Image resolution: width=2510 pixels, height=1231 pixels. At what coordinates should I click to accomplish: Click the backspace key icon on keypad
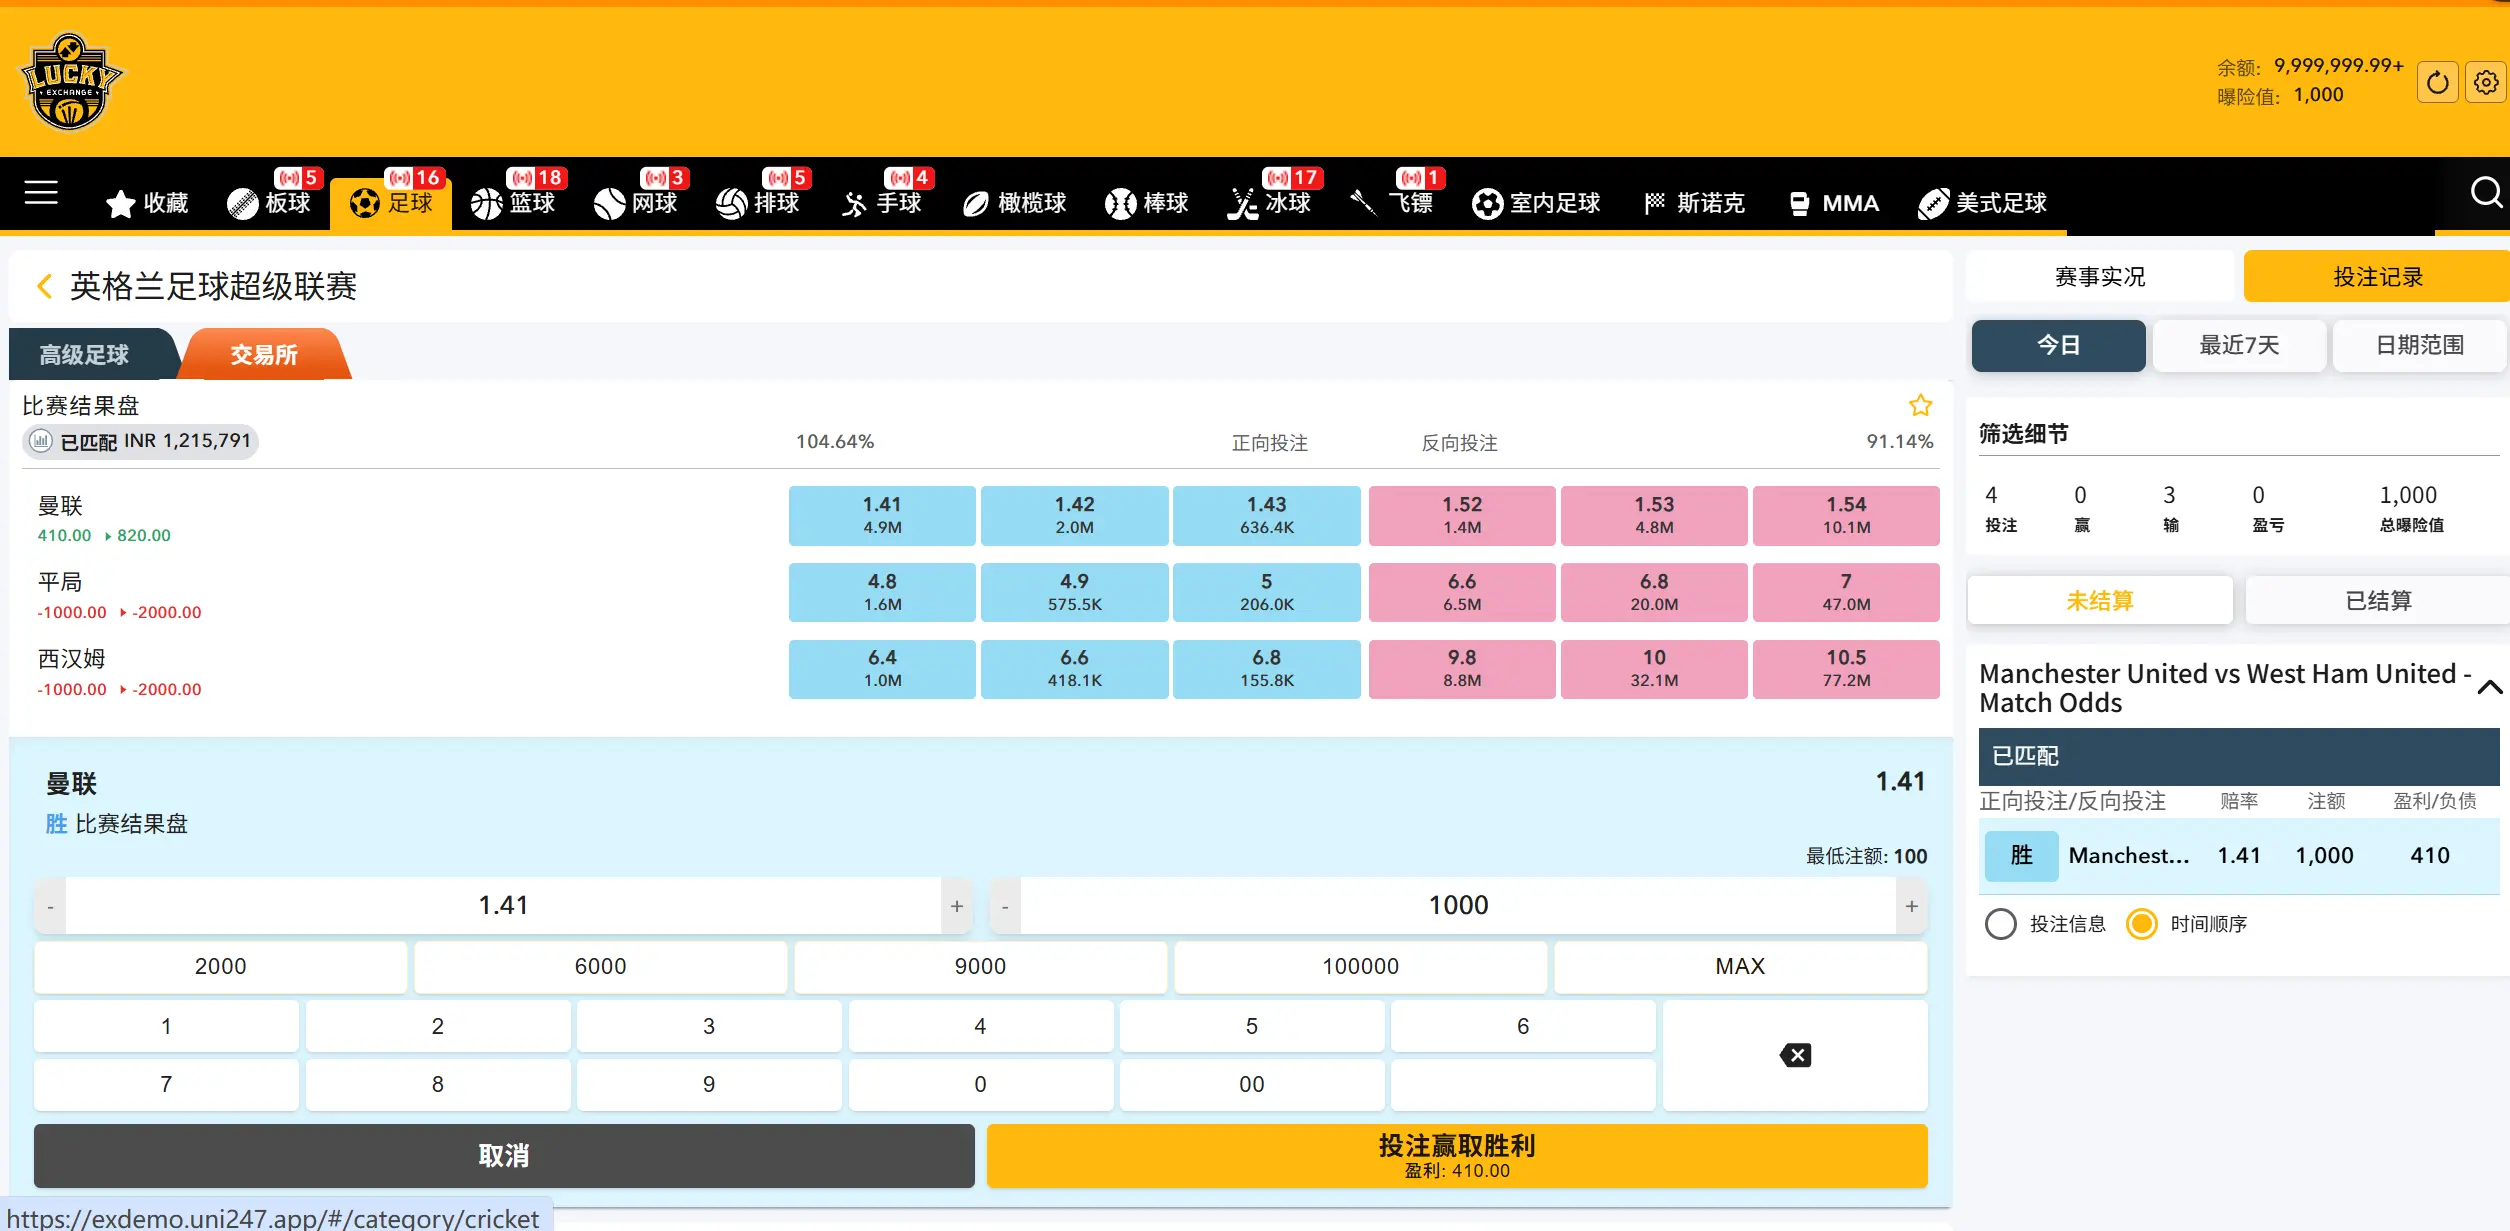coord(1795,1055)
